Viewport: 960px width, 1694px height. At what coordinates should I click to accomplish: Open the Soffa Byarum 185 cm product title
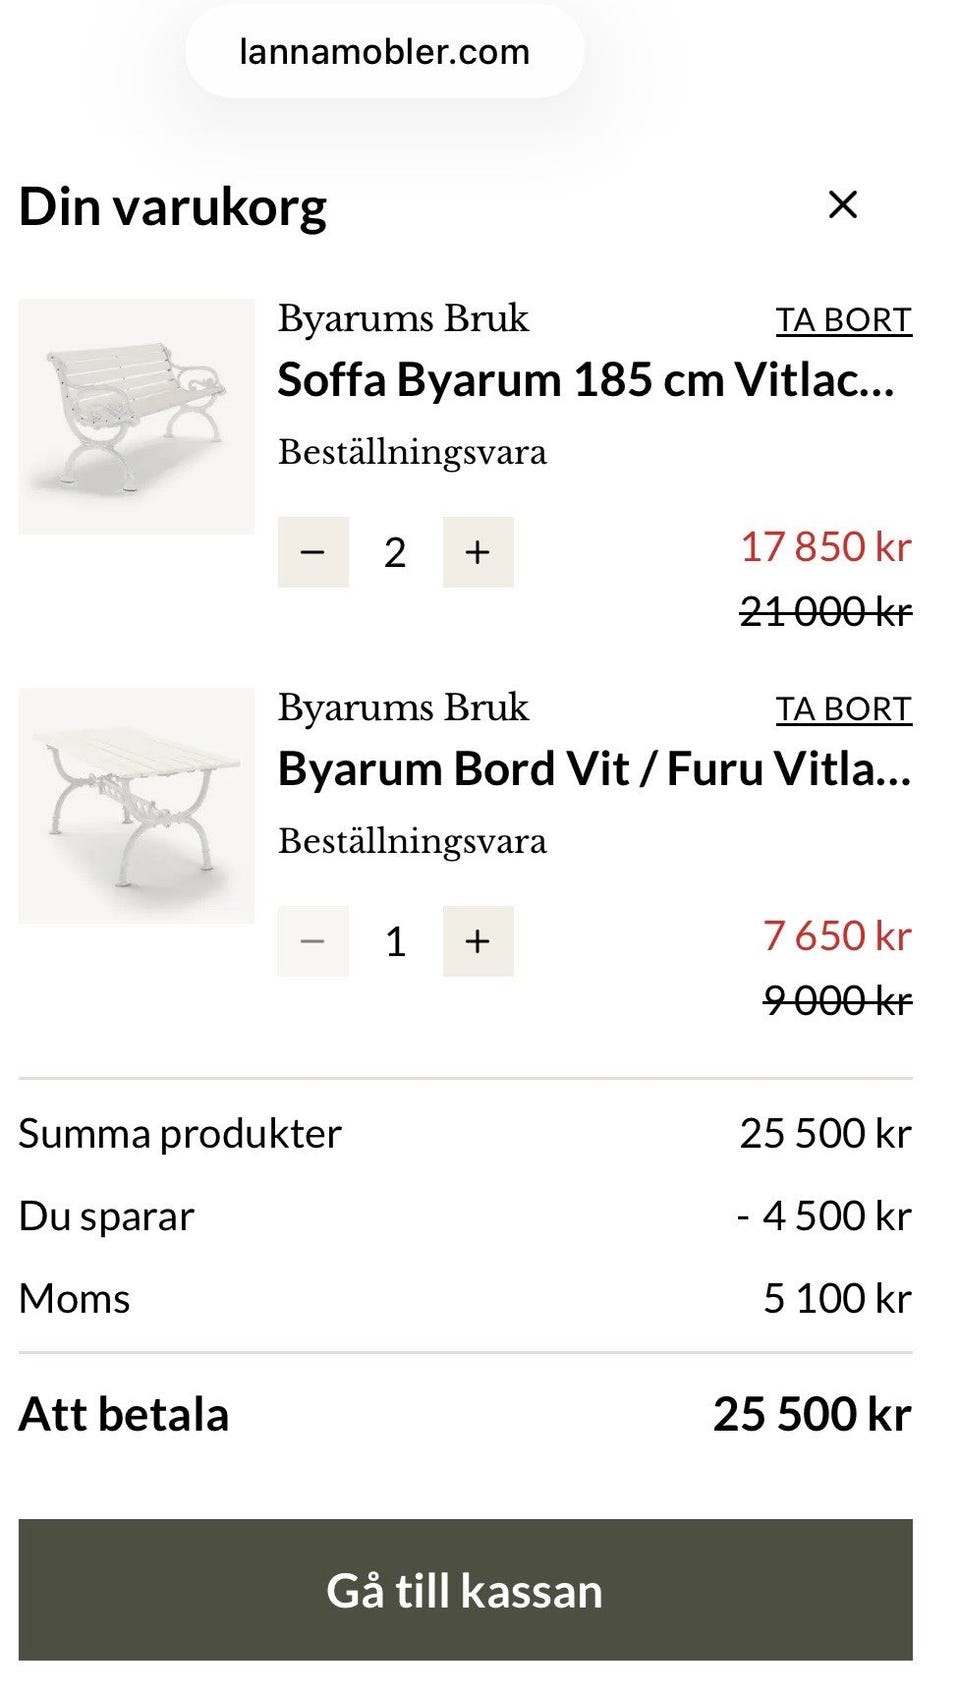[x=586, y=380]
